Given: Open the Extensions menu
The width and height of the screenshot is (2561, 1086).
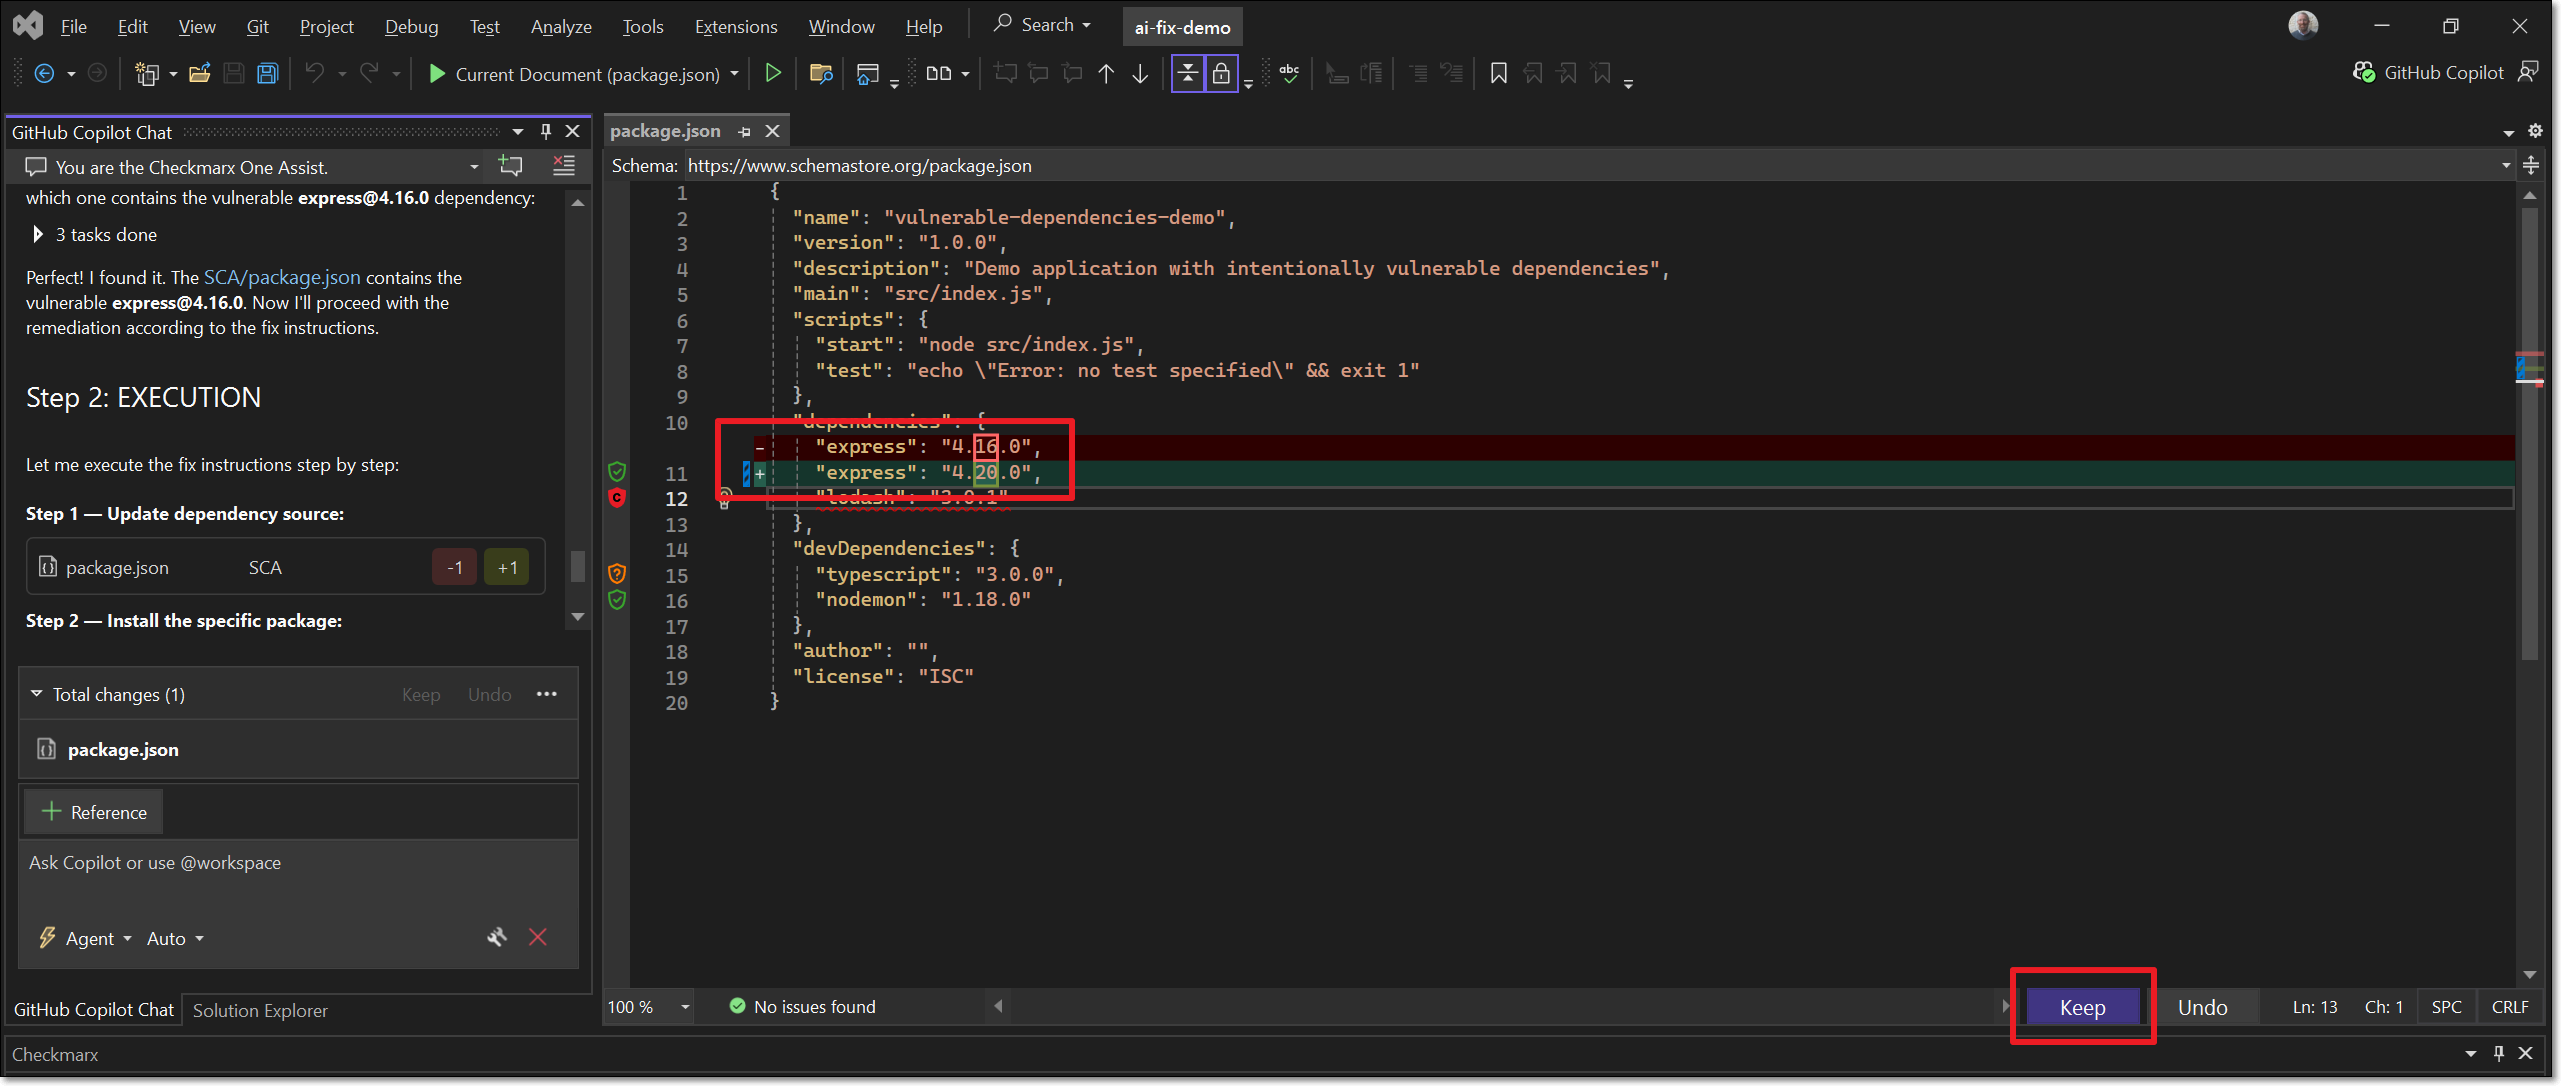Looking at the screenshot, I should (736, 27).
